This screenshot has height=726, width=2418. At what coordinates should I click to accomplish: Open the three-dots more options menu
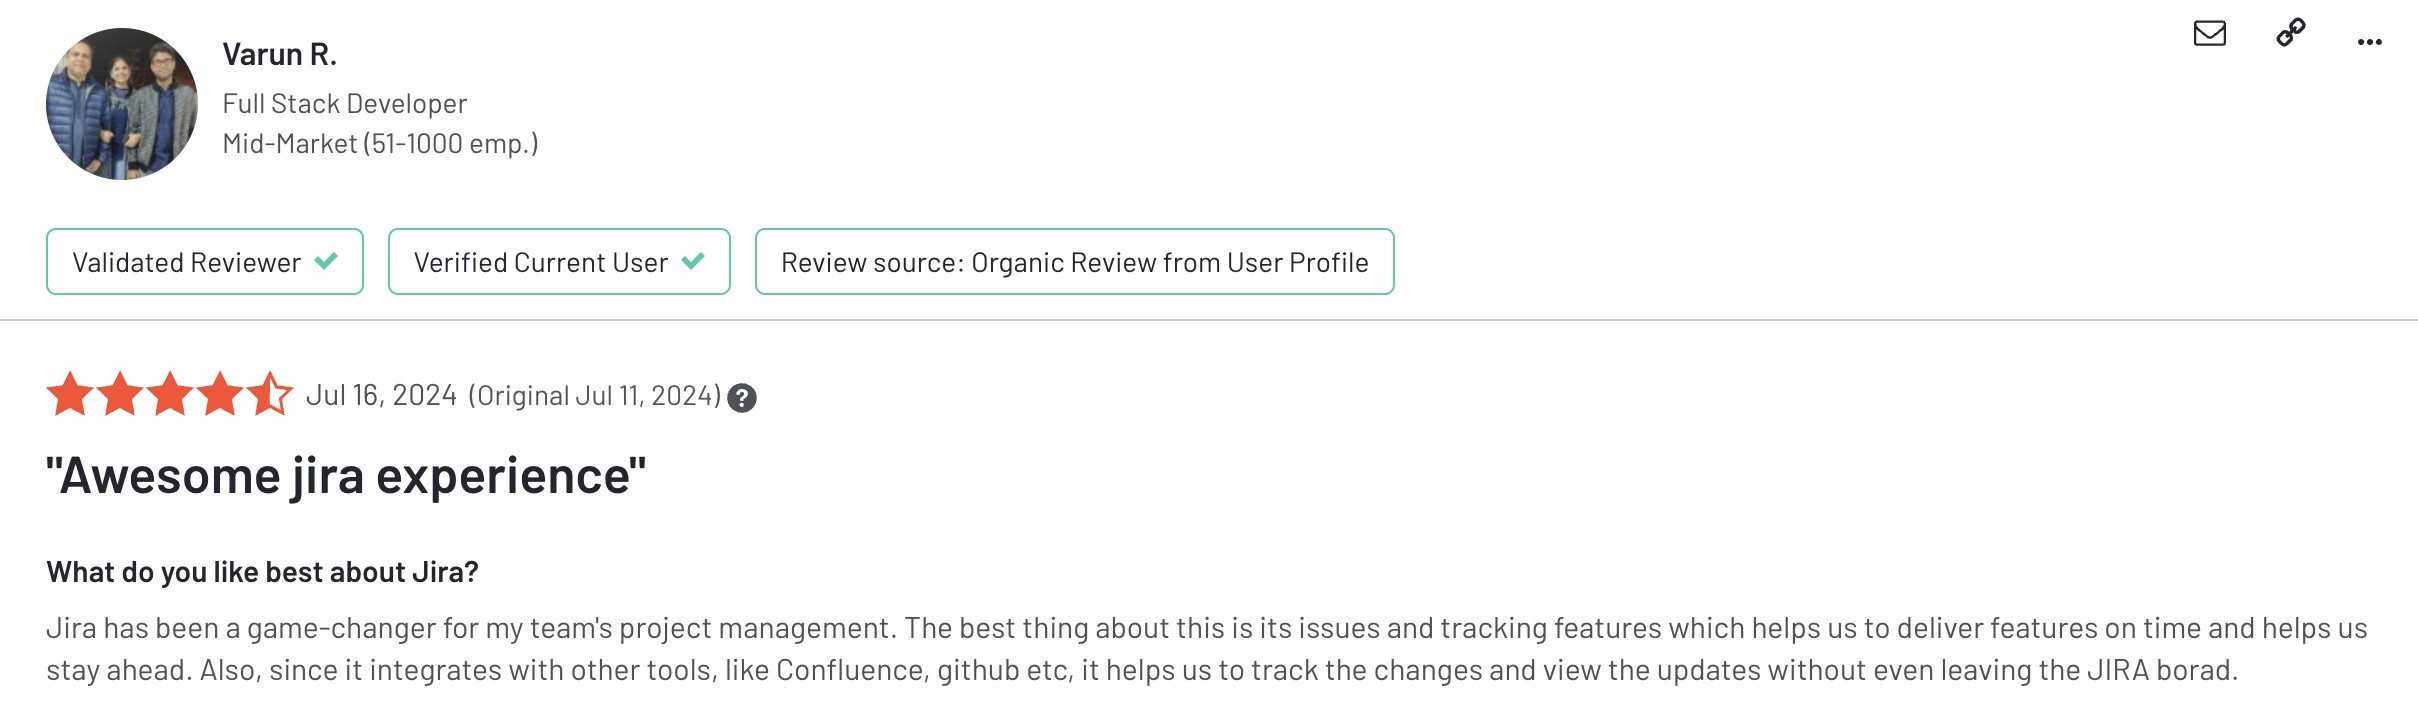pos(2369,42)
